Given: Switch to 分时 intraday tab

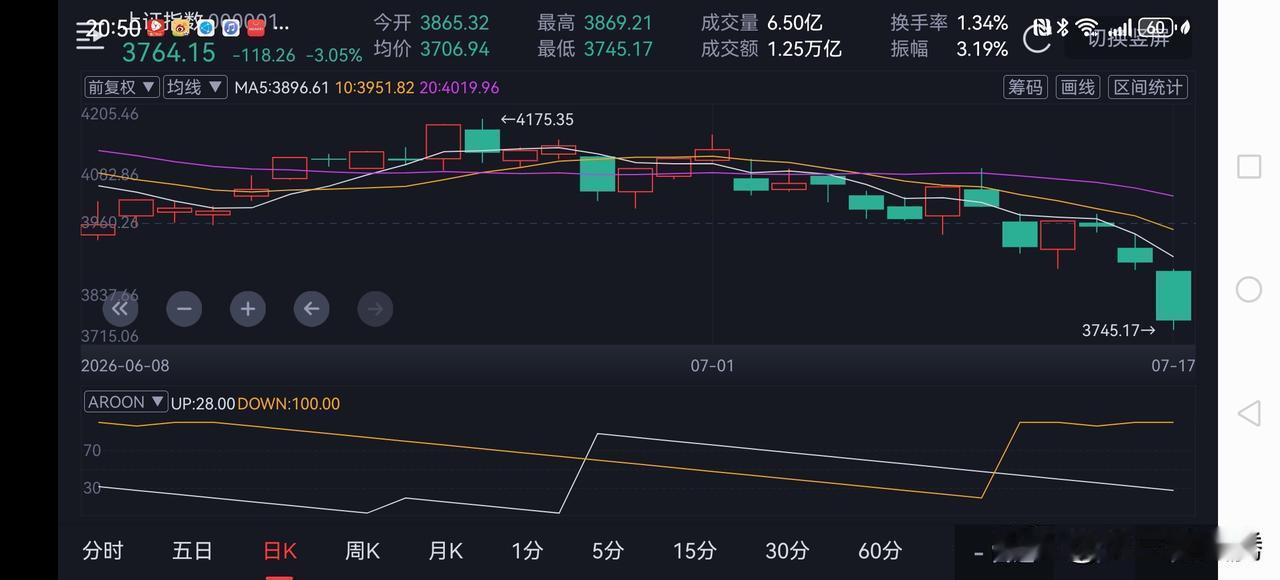Looking at the screenshot, I should (103, 550).
